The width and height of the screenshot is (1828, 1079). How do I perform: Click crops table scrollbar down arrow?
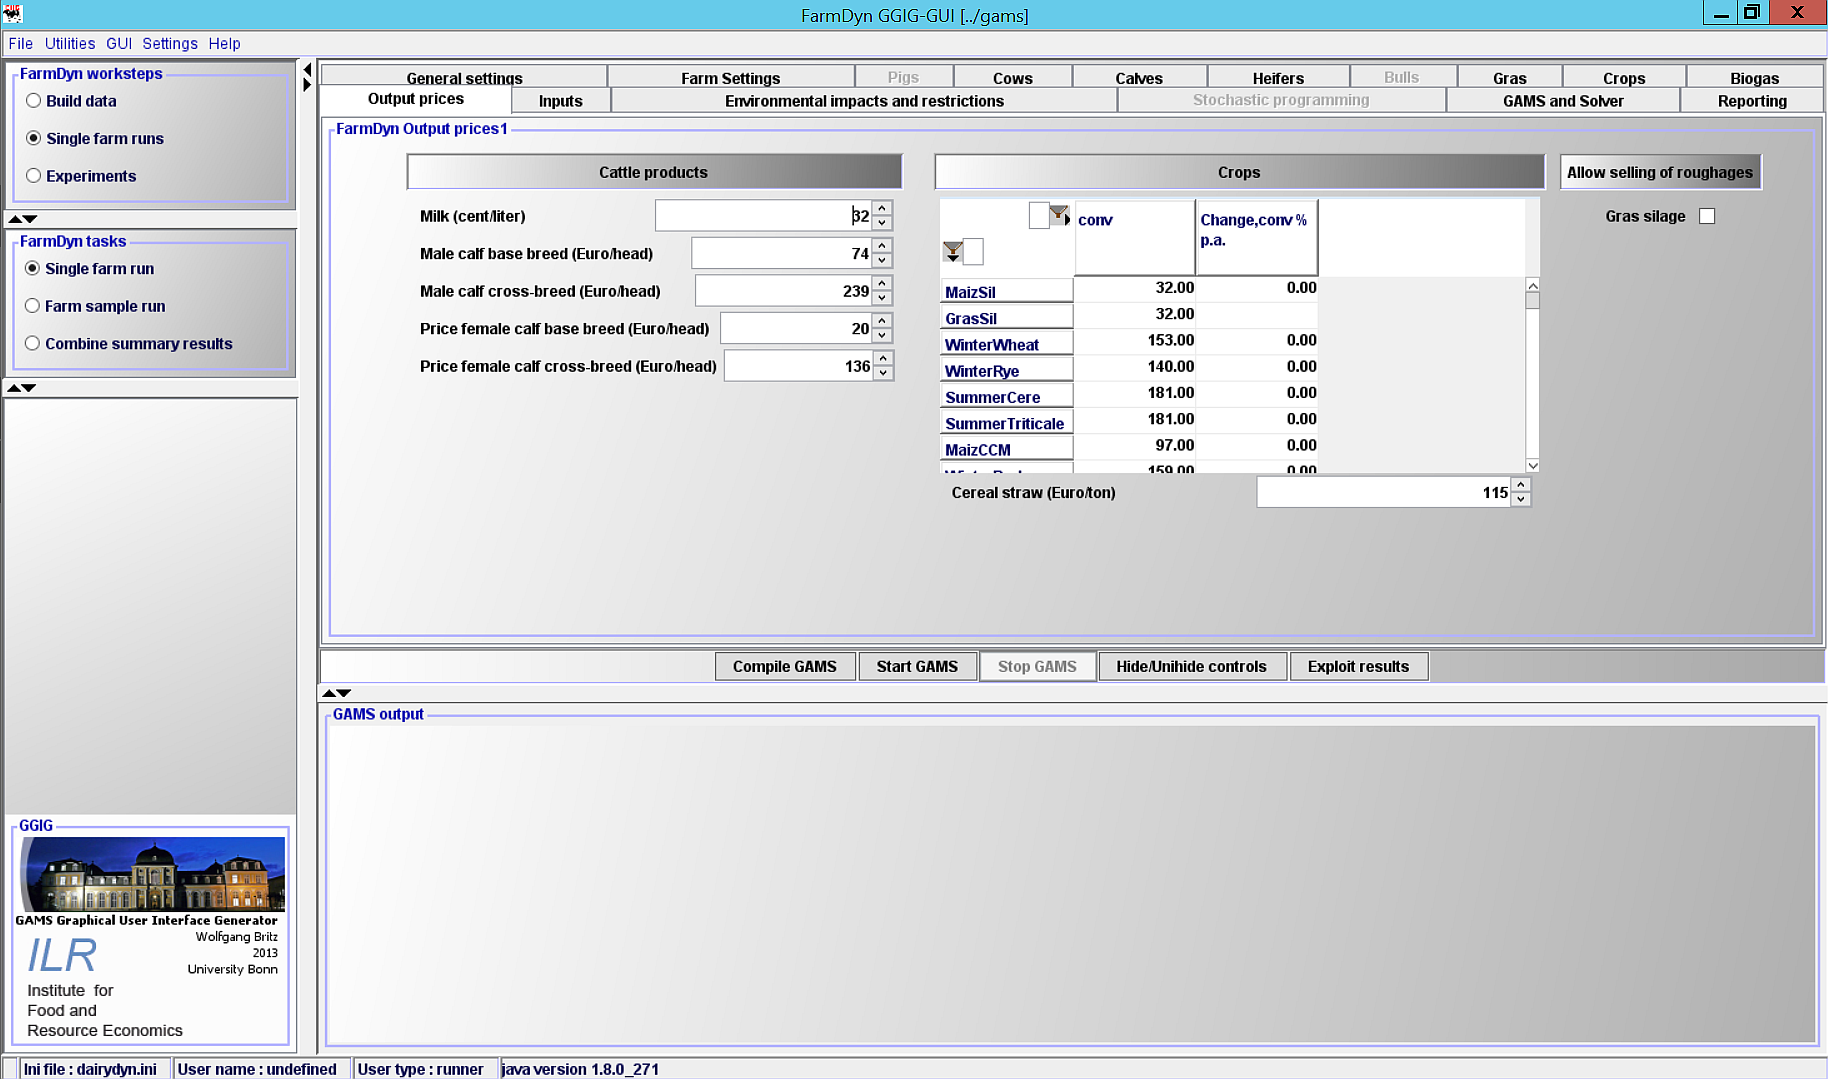point(1532,465)
